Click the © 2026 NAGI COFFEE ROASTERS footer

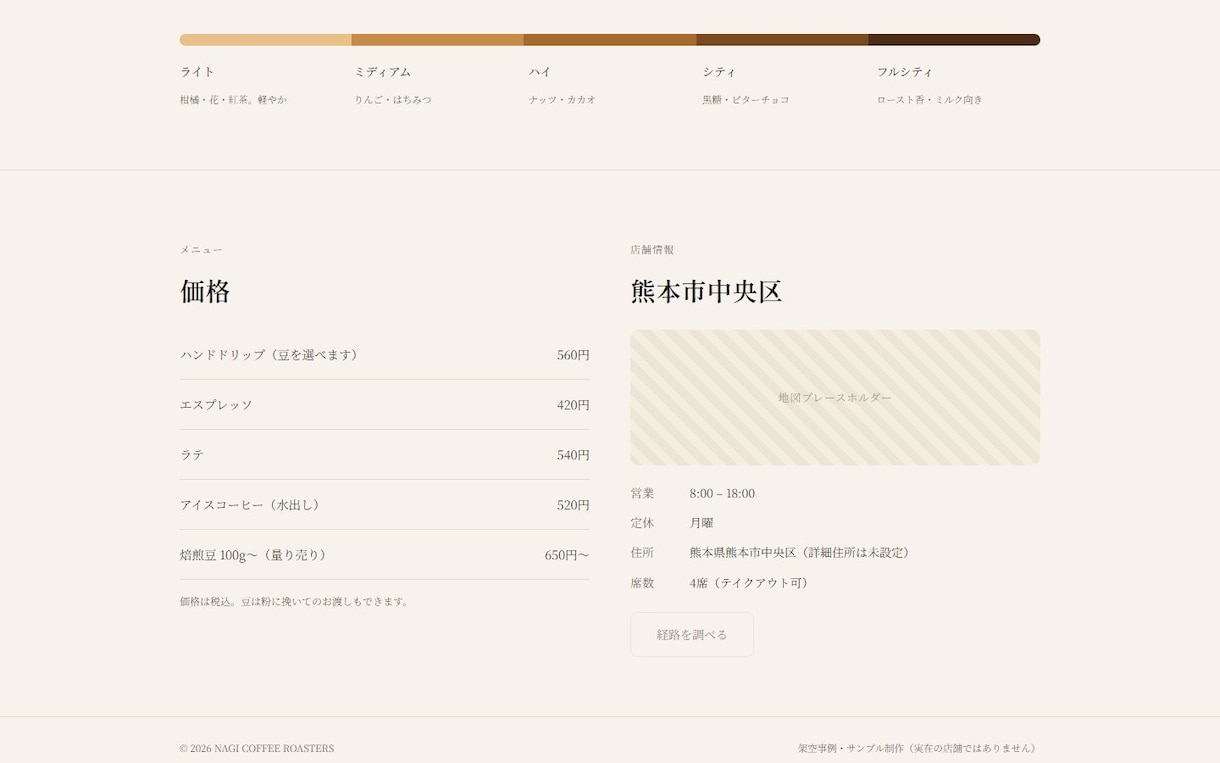pos(257,748)
